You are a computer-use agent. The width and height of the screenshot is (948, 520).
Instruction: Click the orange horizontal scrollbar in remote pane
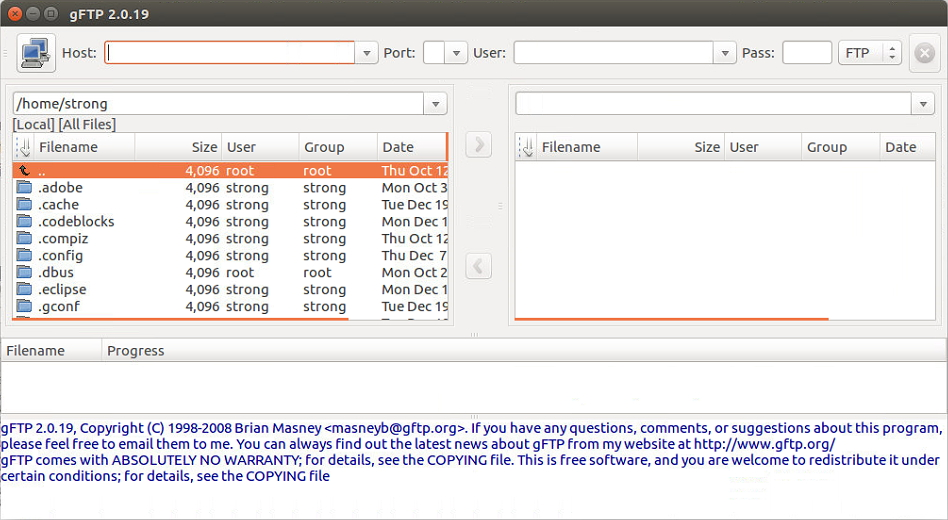[x=671, y=319]
